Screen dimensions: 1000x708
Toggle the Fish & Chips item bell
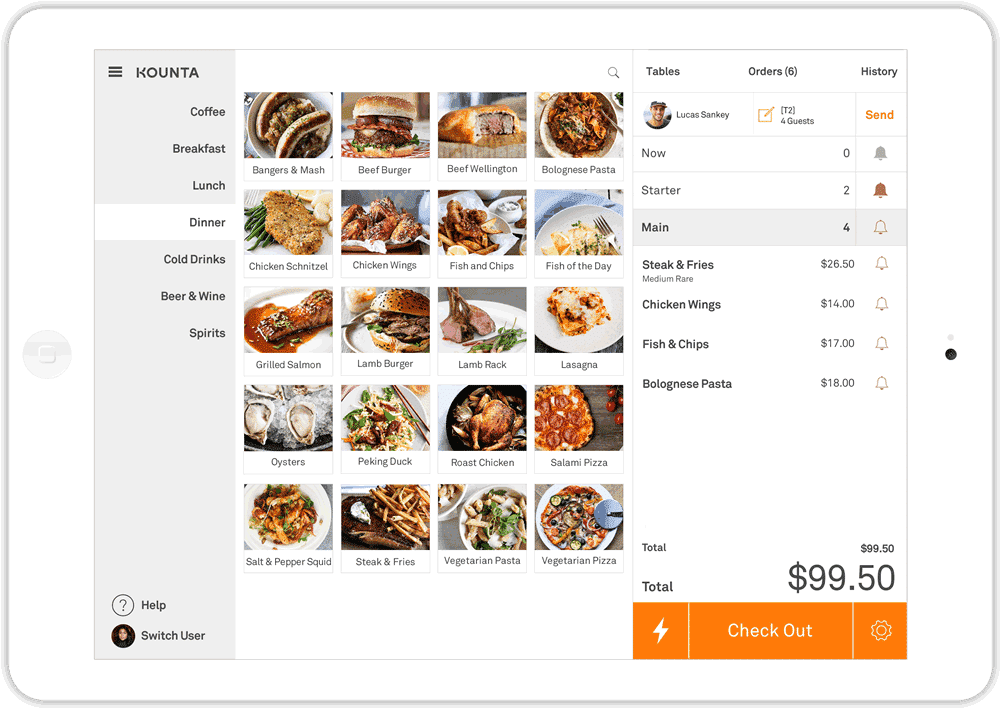coord(881,343)
